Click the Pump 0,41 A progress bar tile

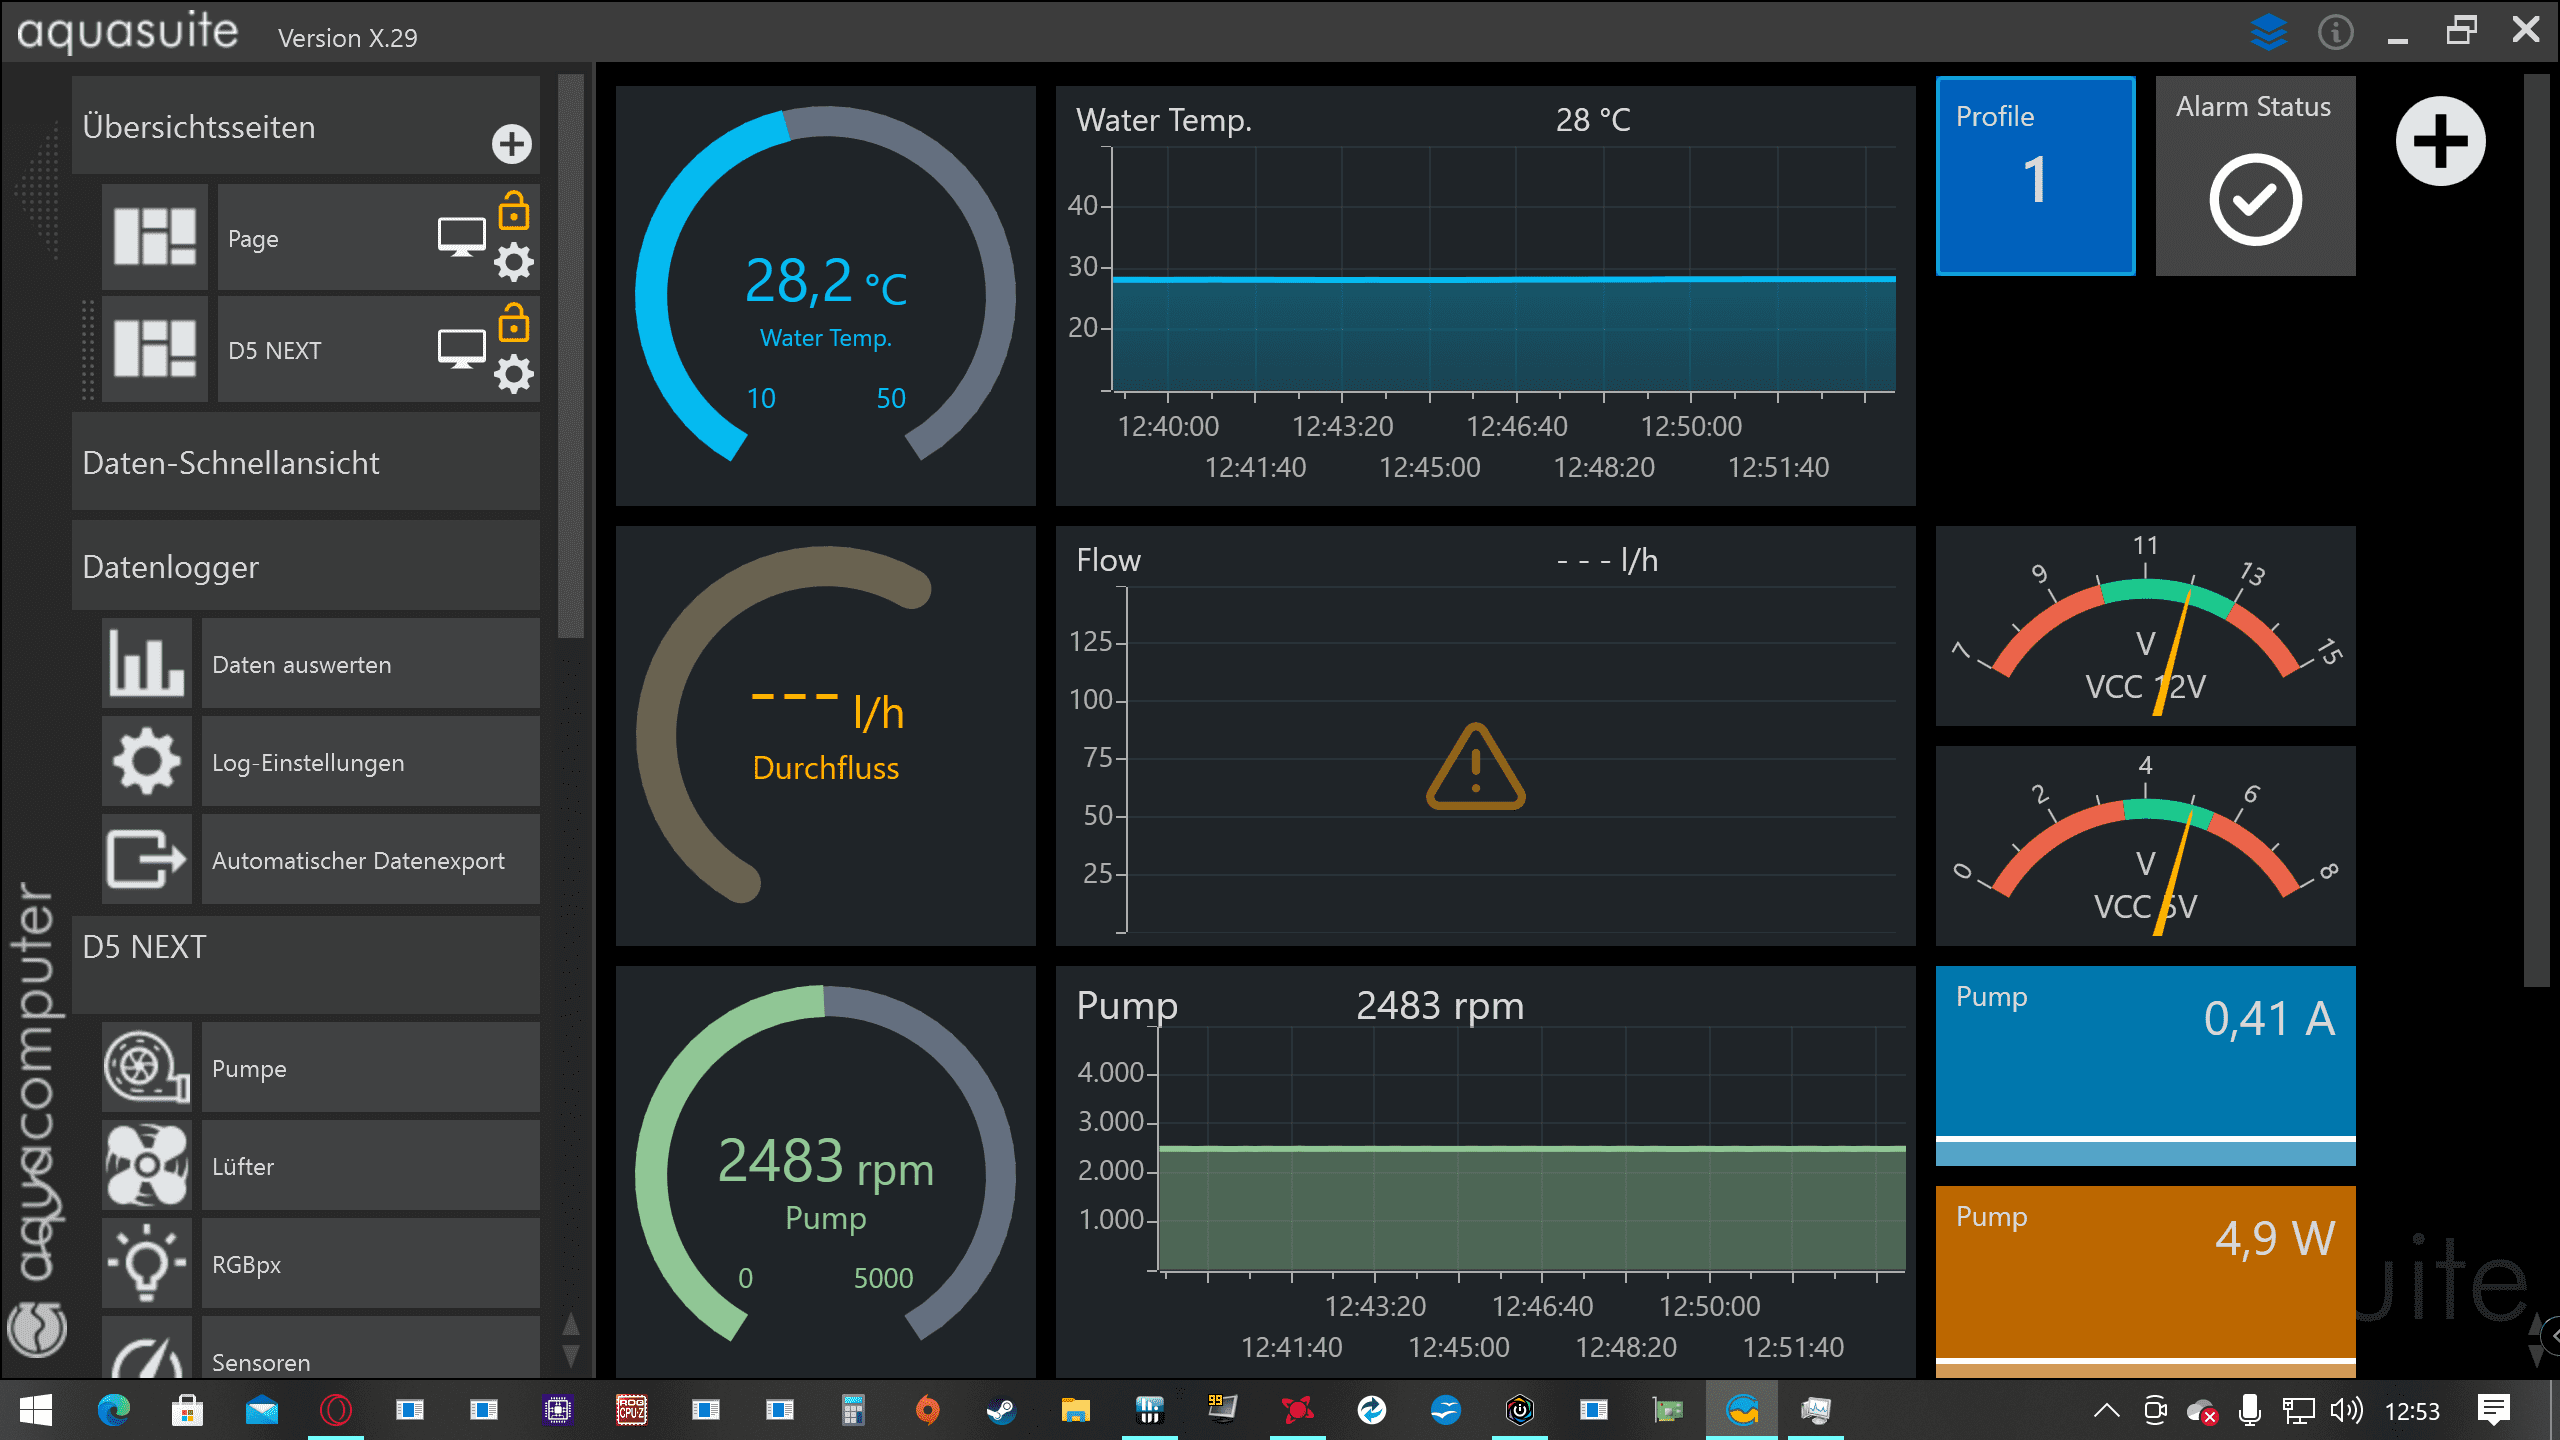point(2145,1065)
